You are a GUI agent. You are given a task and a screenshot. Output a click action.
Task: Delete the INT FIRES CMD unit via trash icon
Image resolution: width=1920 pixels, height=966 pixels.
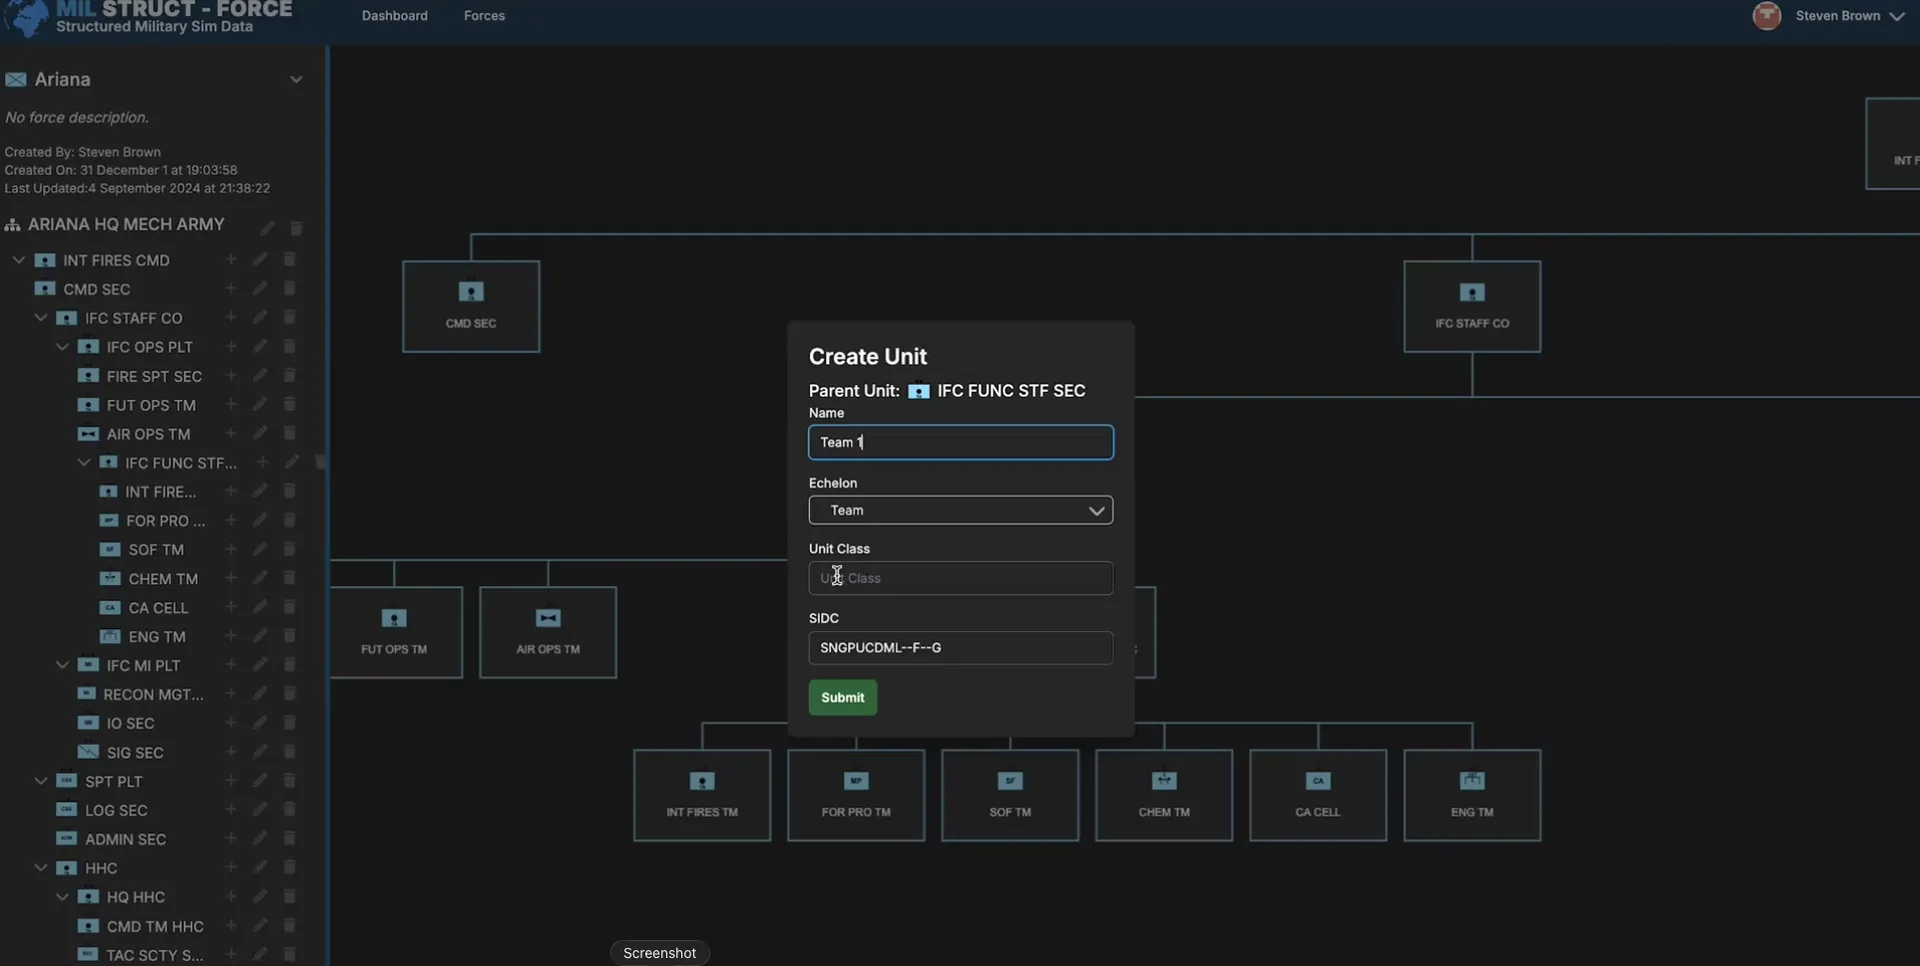tap(289, 260)
